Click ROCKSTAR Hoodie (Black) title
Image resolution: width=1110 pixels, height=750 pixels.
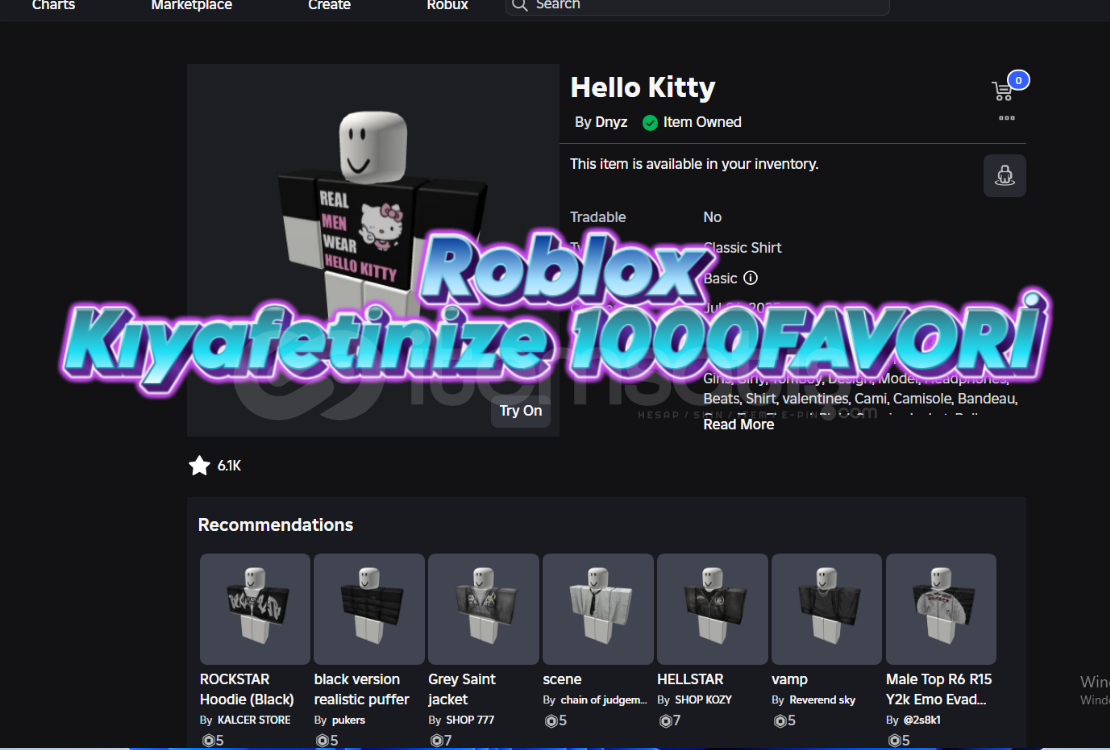coord(246,689)
